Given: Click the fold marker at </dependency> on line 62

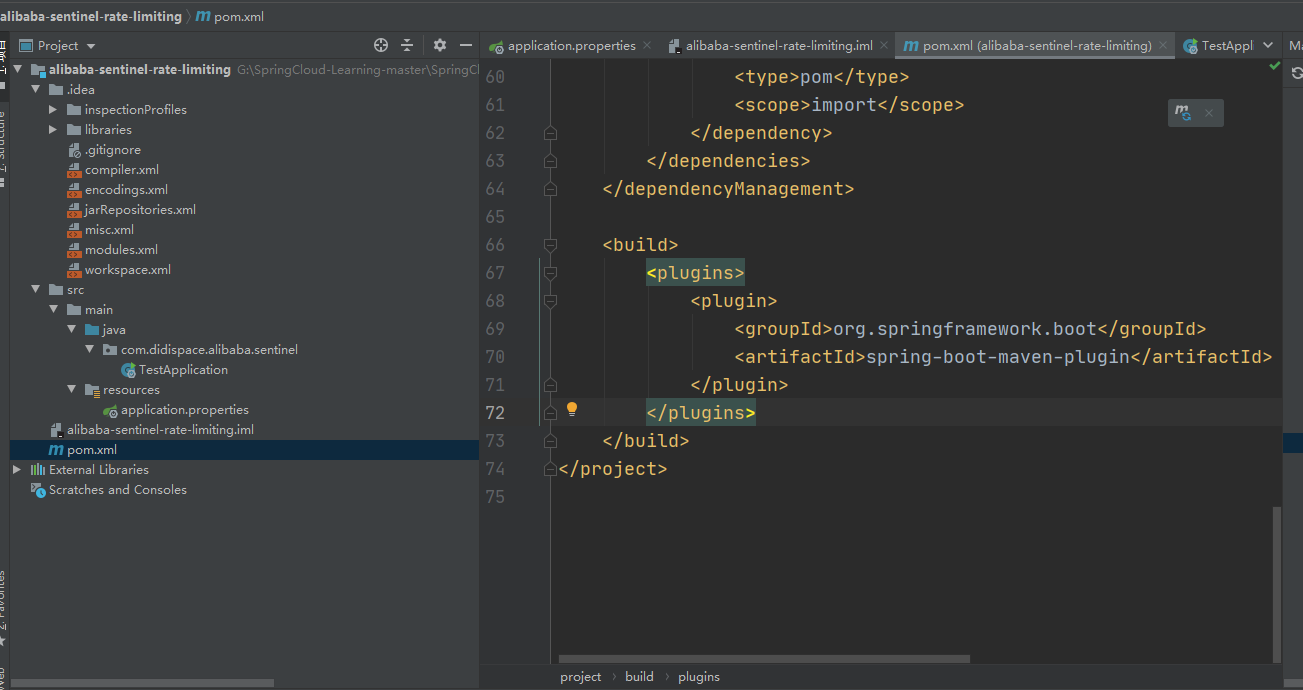Looking at the screenshot, I should (x=549, y=133).
